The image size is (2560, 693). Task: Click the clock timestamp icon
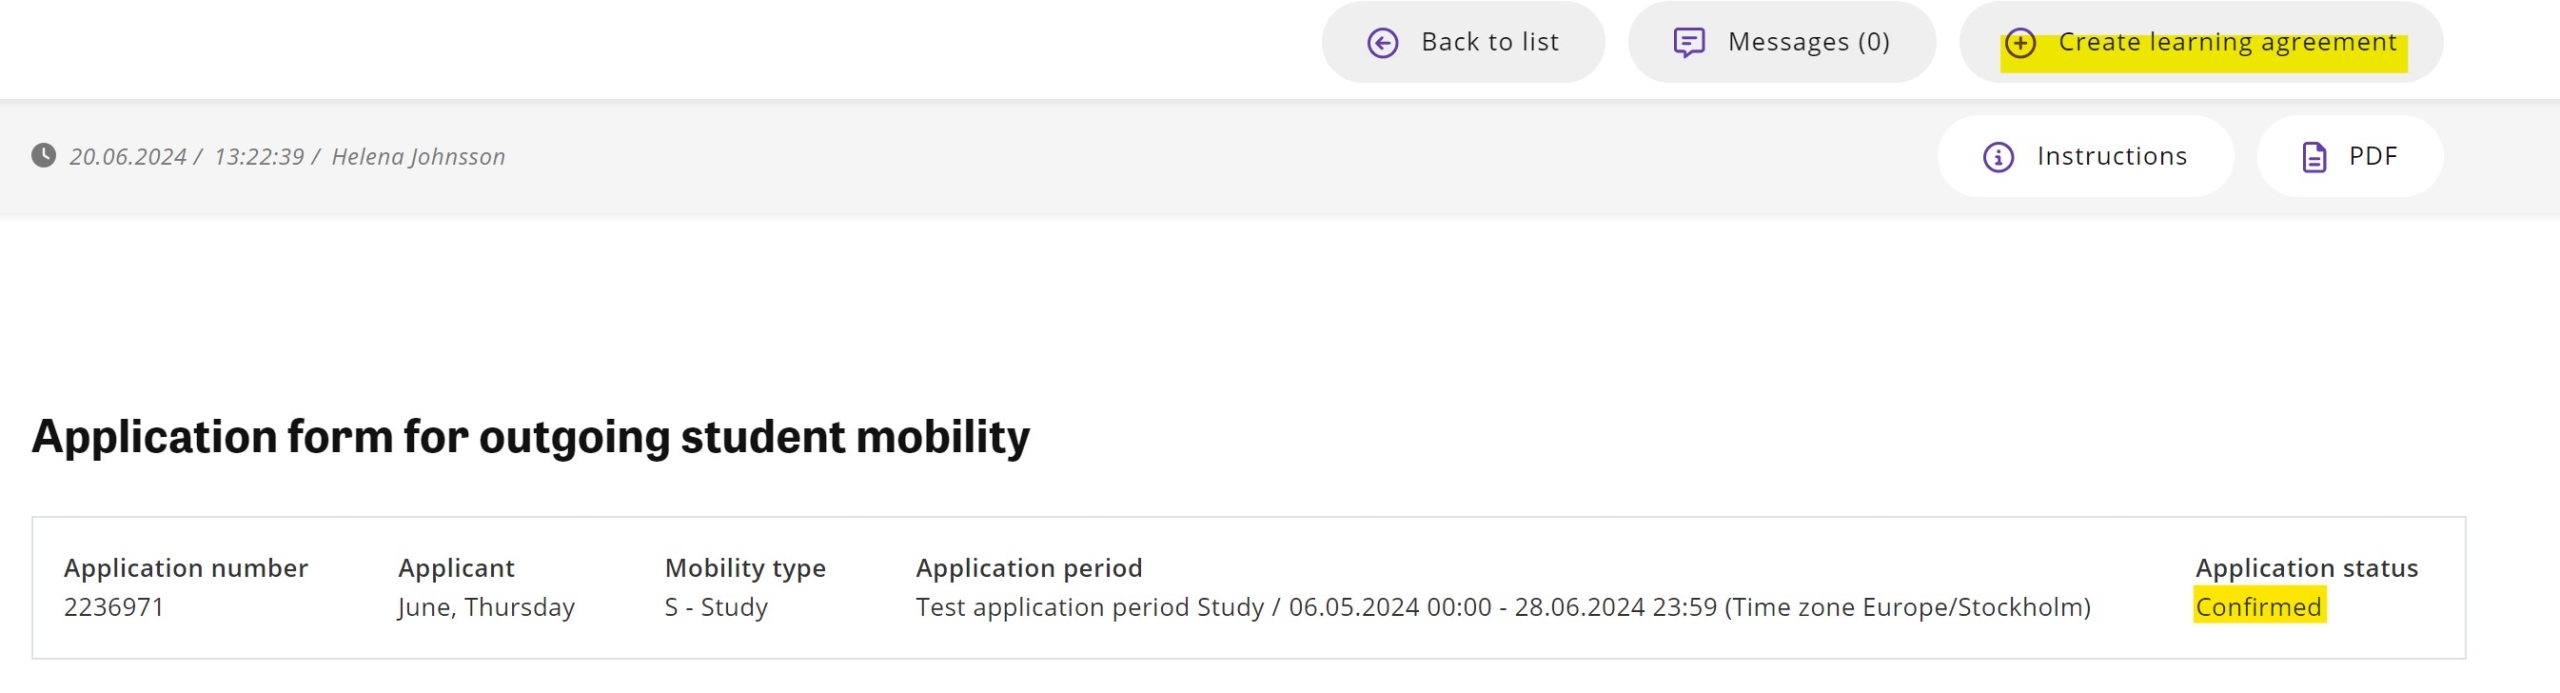(43, 155)
